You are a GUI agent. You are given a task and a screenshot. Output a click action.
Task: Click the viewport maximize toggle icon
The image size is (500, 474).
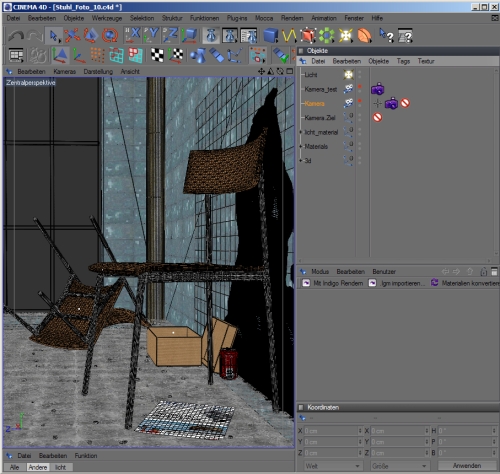point(290,71)
